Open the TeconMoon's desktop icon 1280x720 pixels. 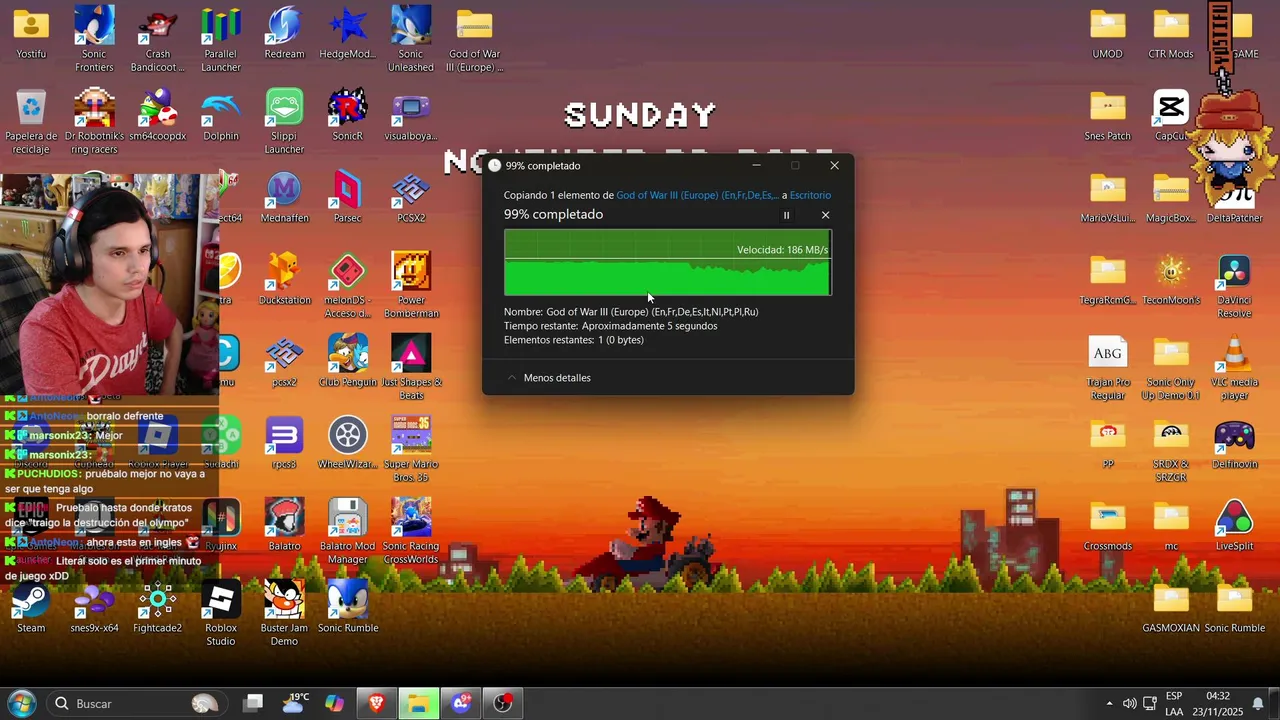tap(1171, 280)
